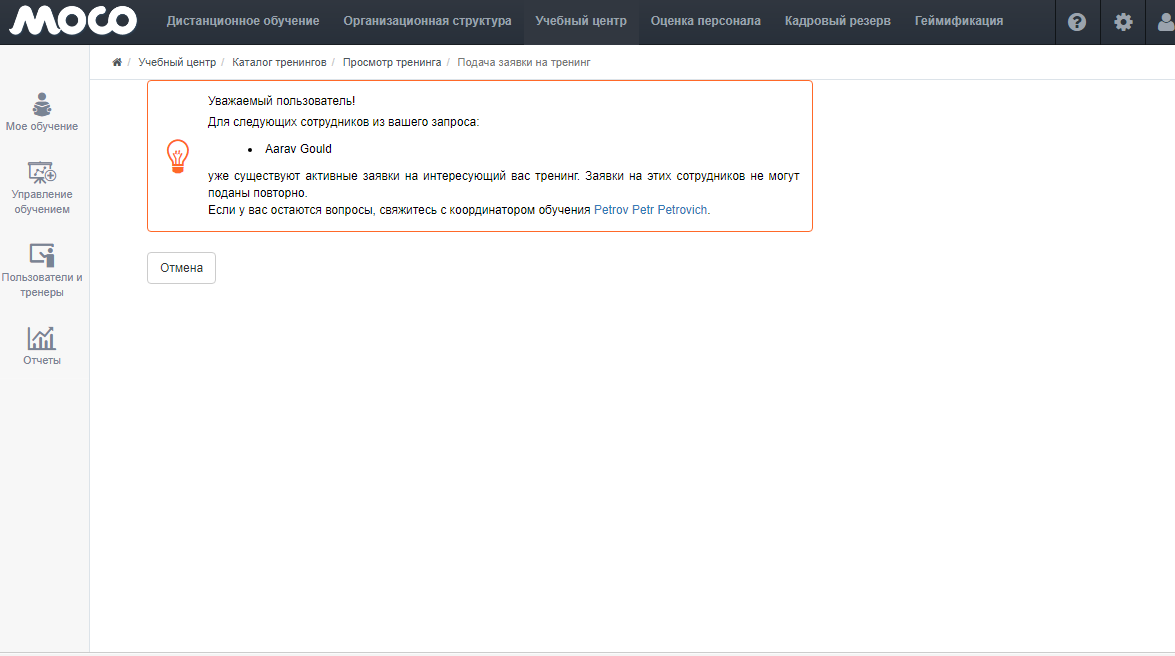The width and height of the screenshot is (1175, 656).
Task: Click the MOCO logo
Action: point(72,21)
